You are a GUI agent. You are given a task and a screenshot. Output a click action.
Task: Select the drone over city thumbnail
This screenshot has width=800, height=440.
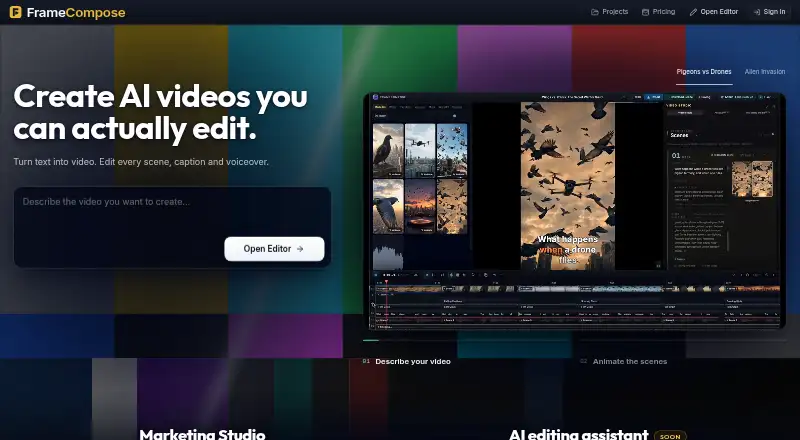click(420, 151)
